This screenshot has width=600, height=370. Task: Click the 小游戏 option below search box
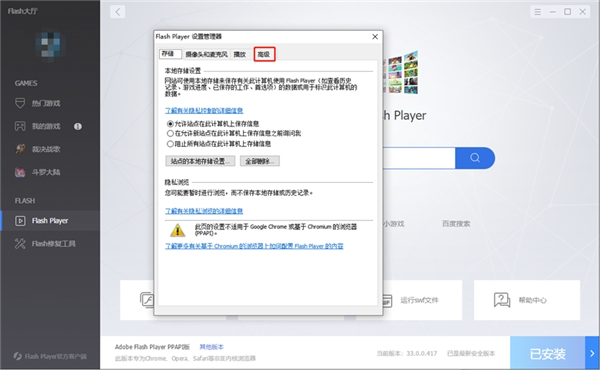click(393, 224)
